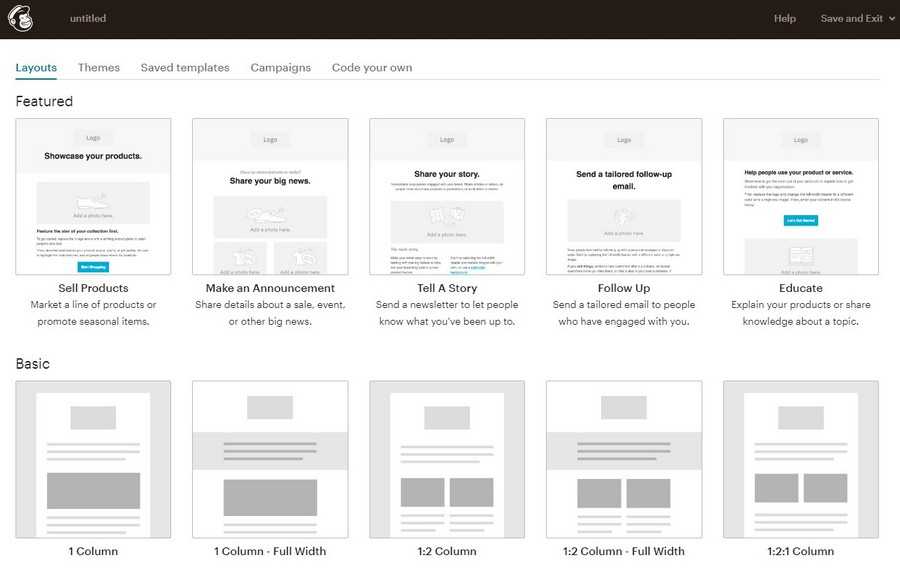
Task: Open the Saved templates tab
Action: pyautogui.click(x=185, y=68)
